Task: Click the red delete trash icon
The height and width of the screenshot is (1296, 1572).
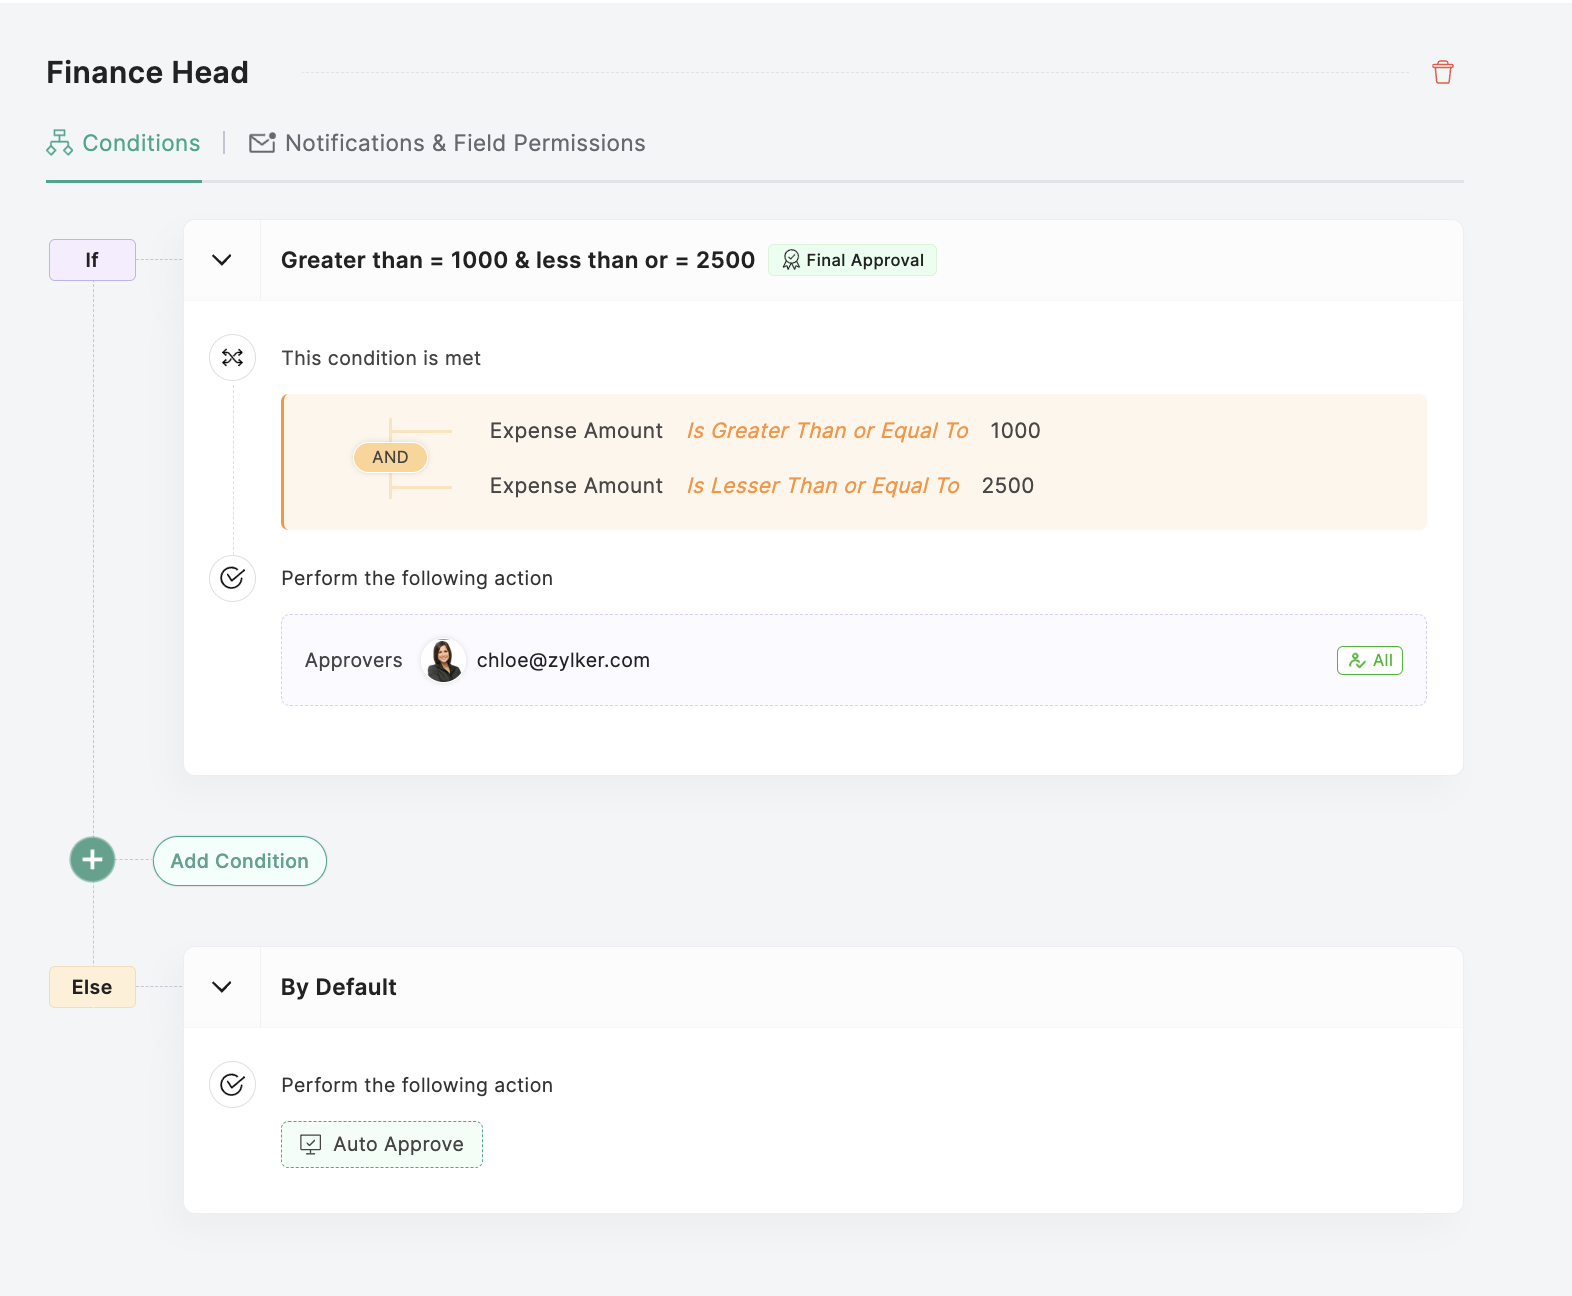Action: [x=1442, y=72]
